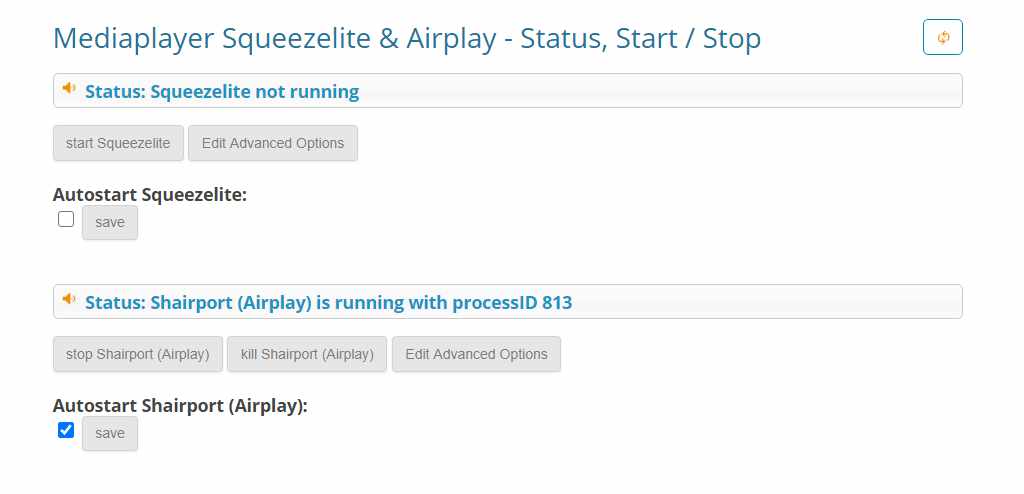Image resolution: width=1024 pixels, height=494 pixels.
Task: Click the word 'Status:' in the Squeezelite panel
Action: pos(115,91)
